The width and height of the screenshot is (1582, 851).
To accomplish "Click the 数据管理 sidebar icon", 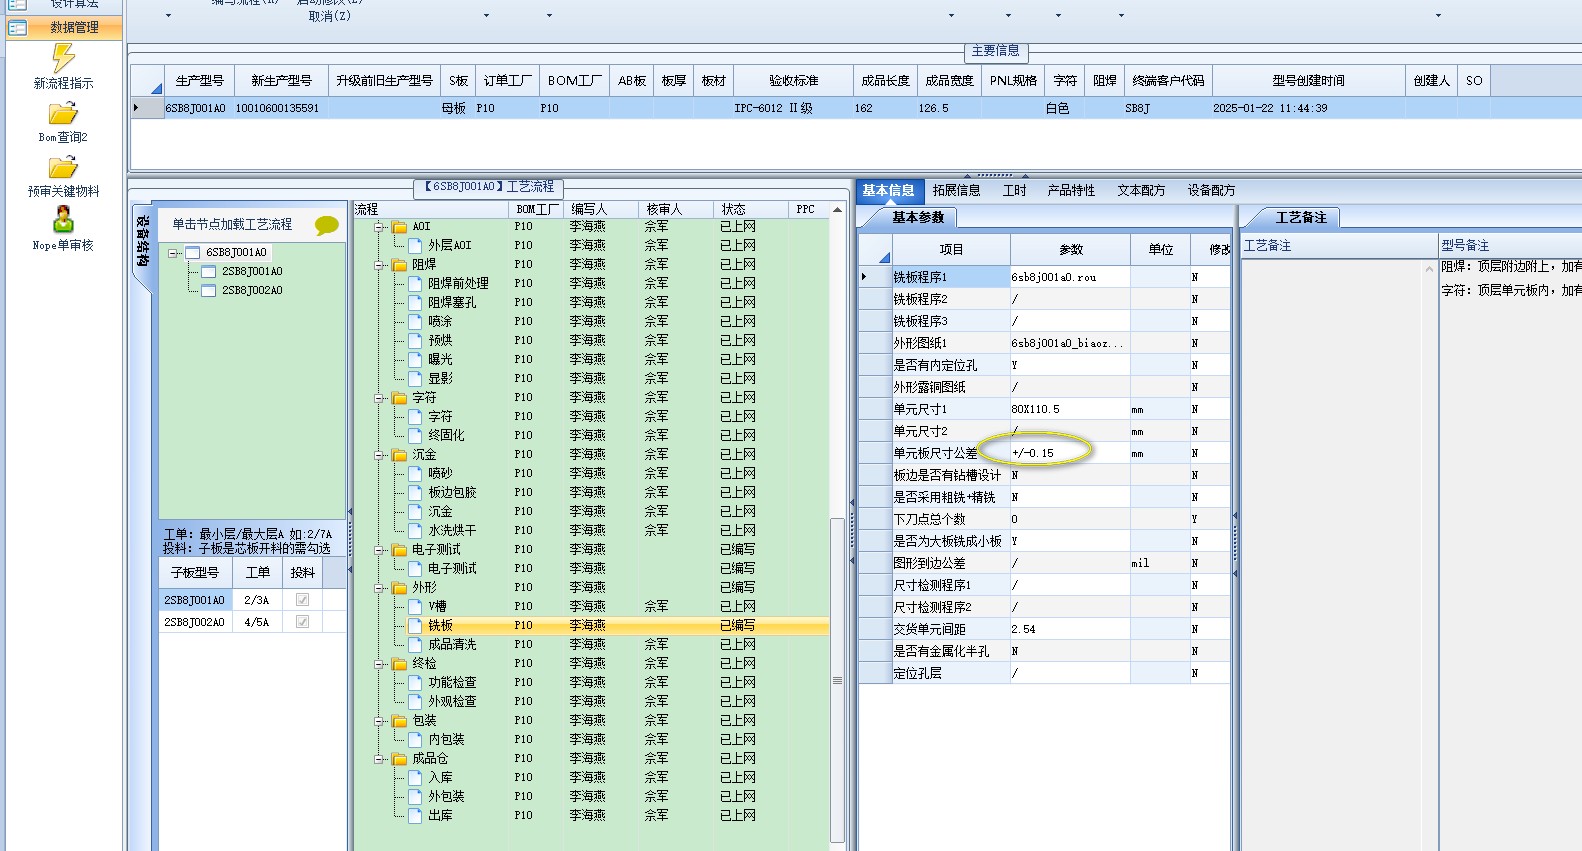I will coord(17,28).
